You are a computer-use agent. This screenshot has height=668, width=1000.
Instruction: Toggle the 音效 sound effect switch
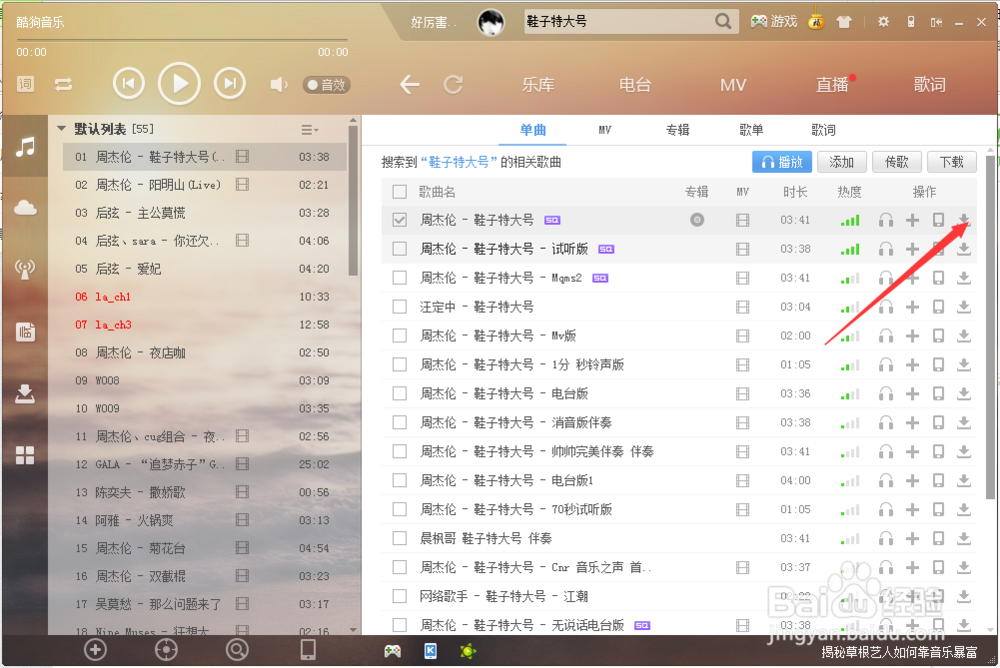(326, 84)
